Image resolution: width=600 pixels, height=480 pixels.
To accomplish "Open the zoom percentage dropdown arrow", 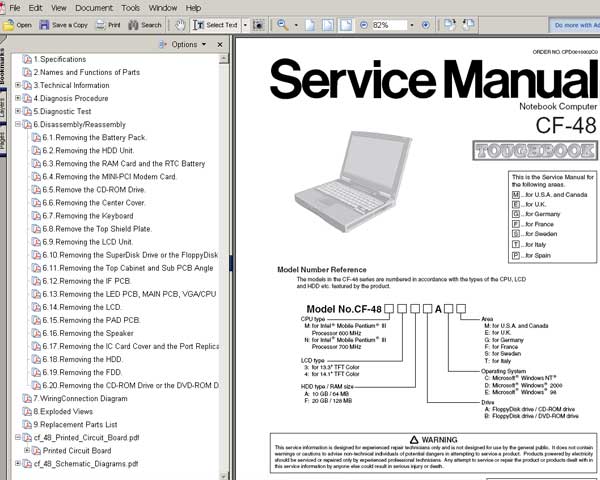I will click(412, 25).
